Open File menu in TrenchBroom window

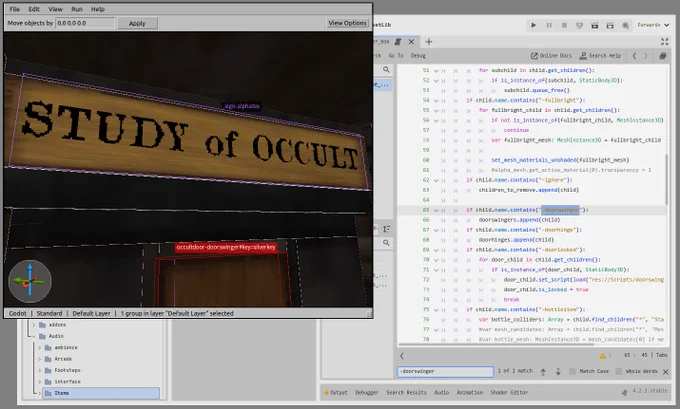[x=14, y=9]
